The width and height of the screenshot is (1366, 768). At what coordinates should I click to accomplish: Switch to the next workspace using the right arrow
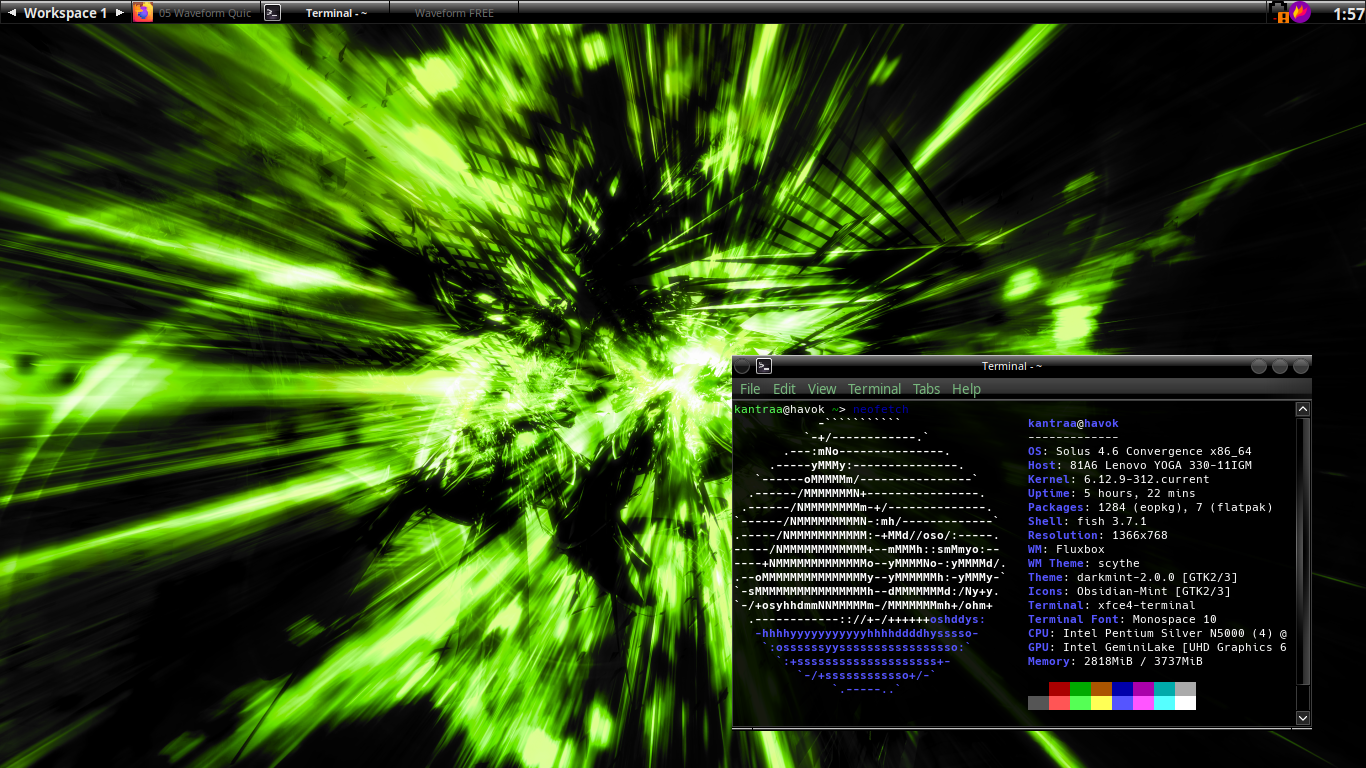point(120,13)
